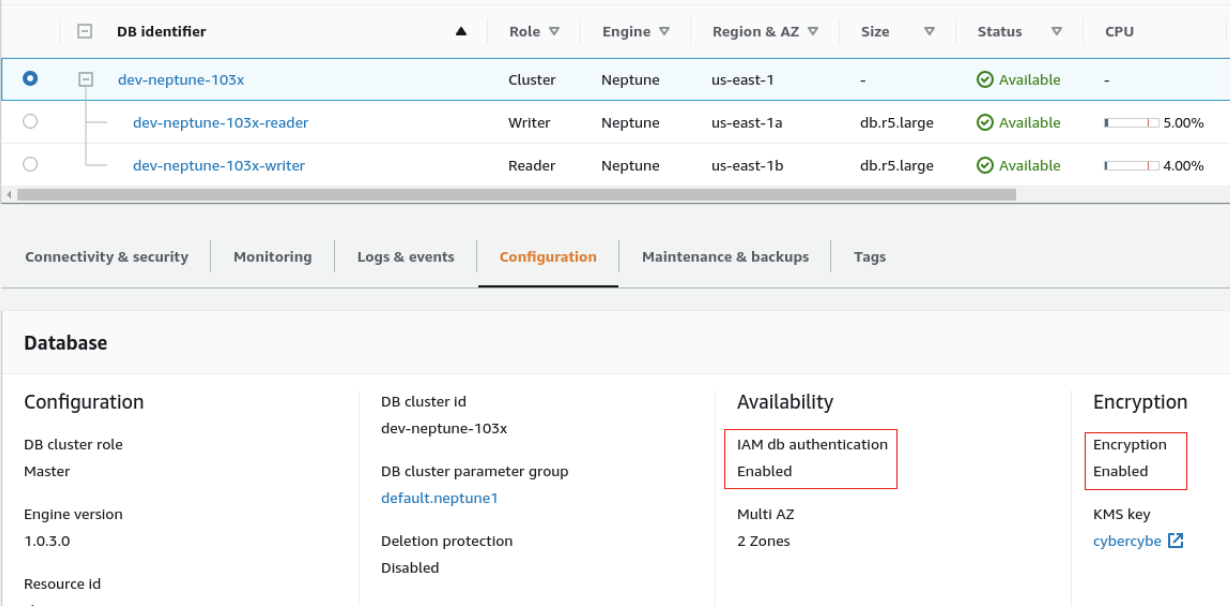Click db.r5.large size in reader row

pyautogui.click(x=897, y=123)
